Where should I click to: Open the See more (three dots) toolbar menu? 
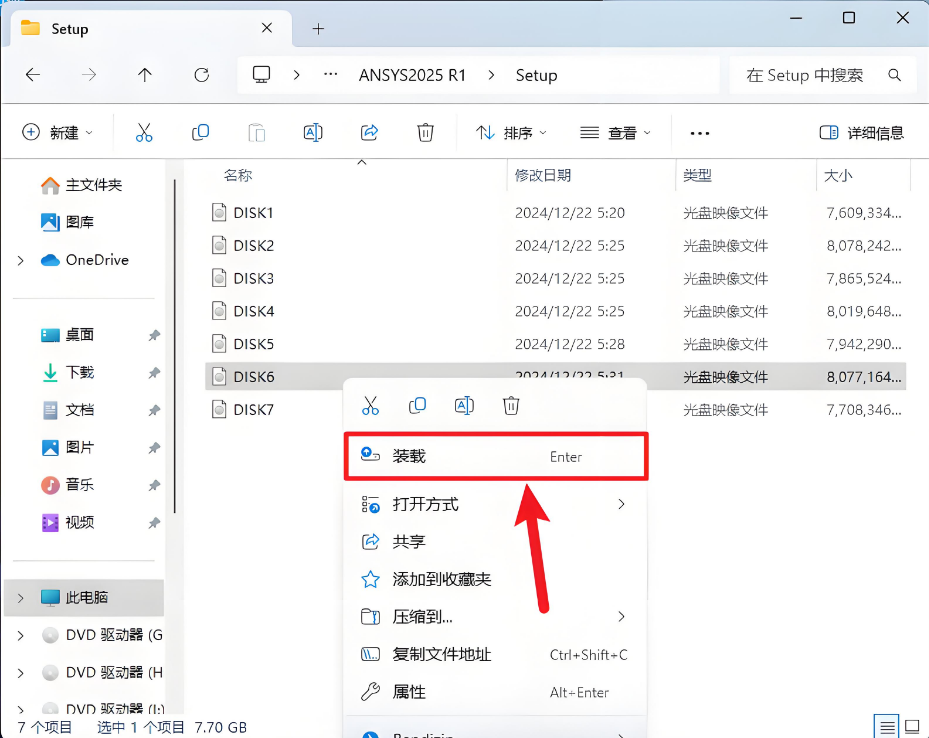[x=700, y=133]
